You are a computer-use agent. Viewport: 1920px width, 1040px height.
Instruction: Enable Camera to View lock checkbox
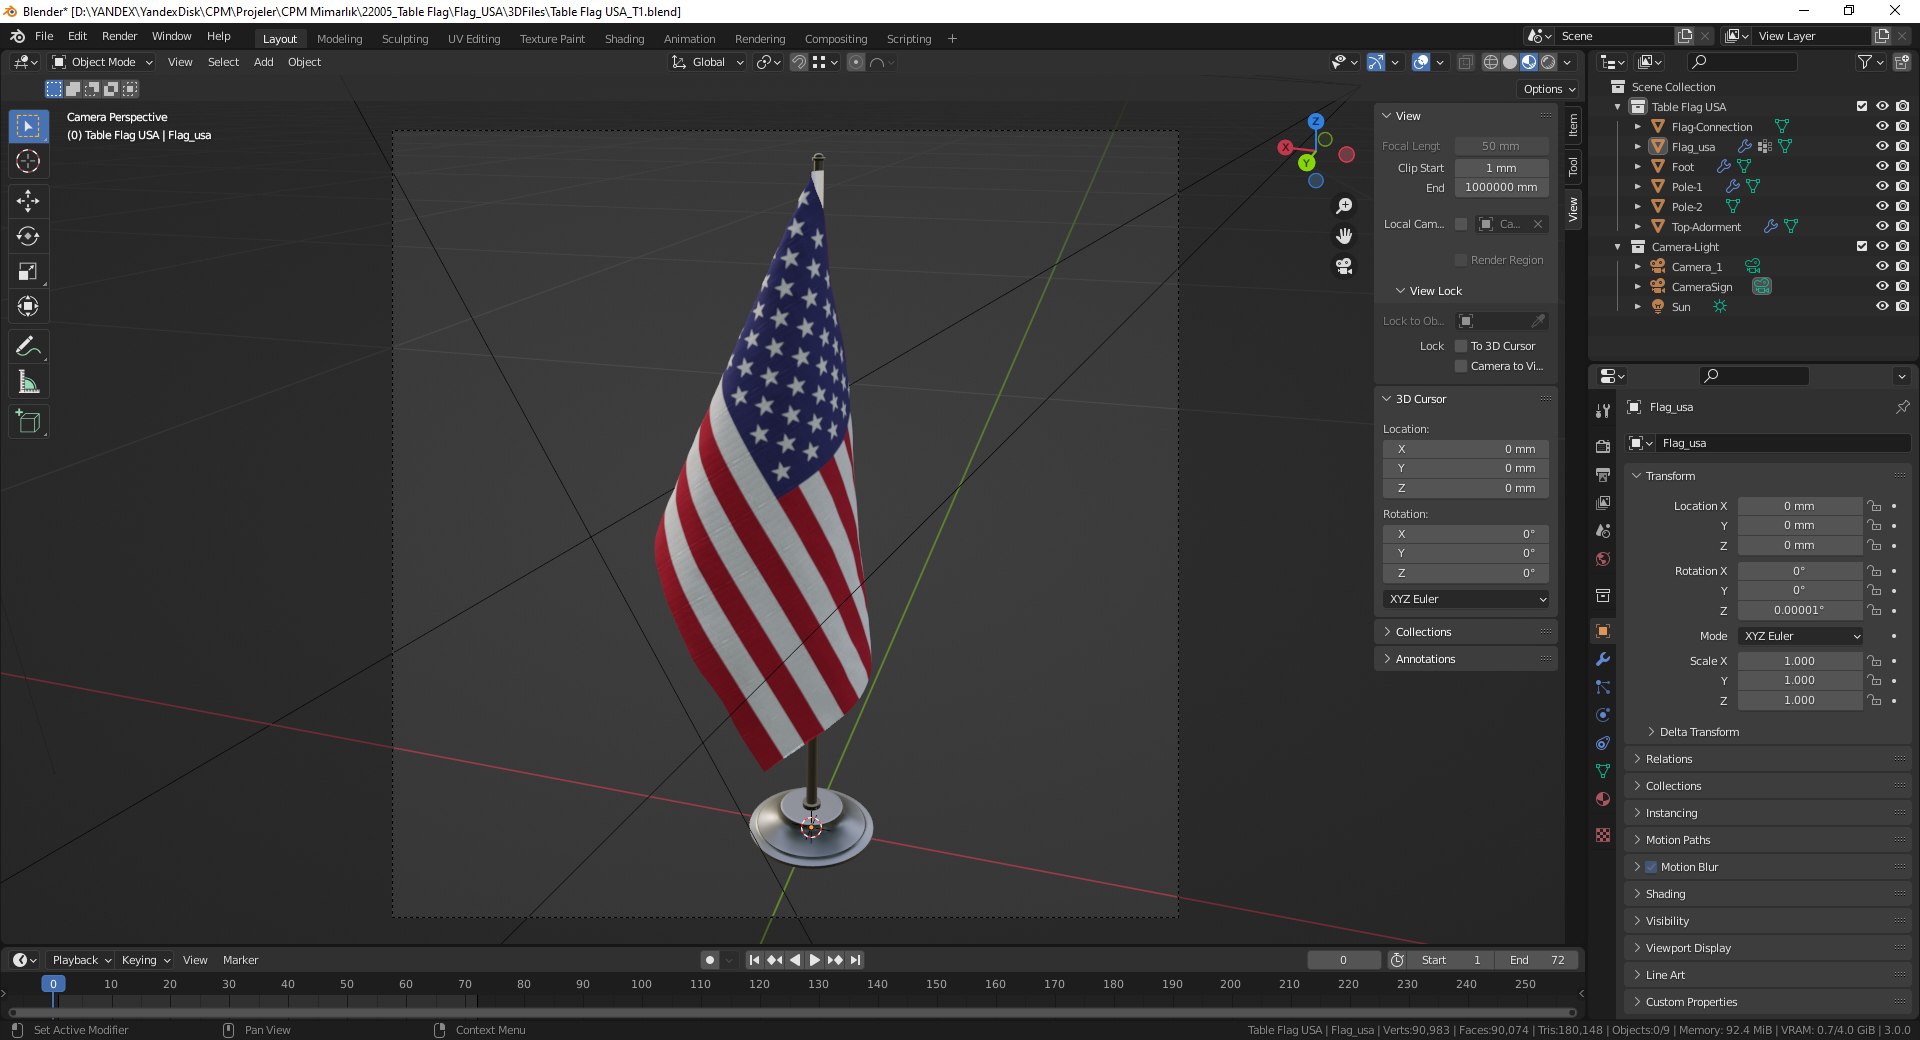point(1461,366)
